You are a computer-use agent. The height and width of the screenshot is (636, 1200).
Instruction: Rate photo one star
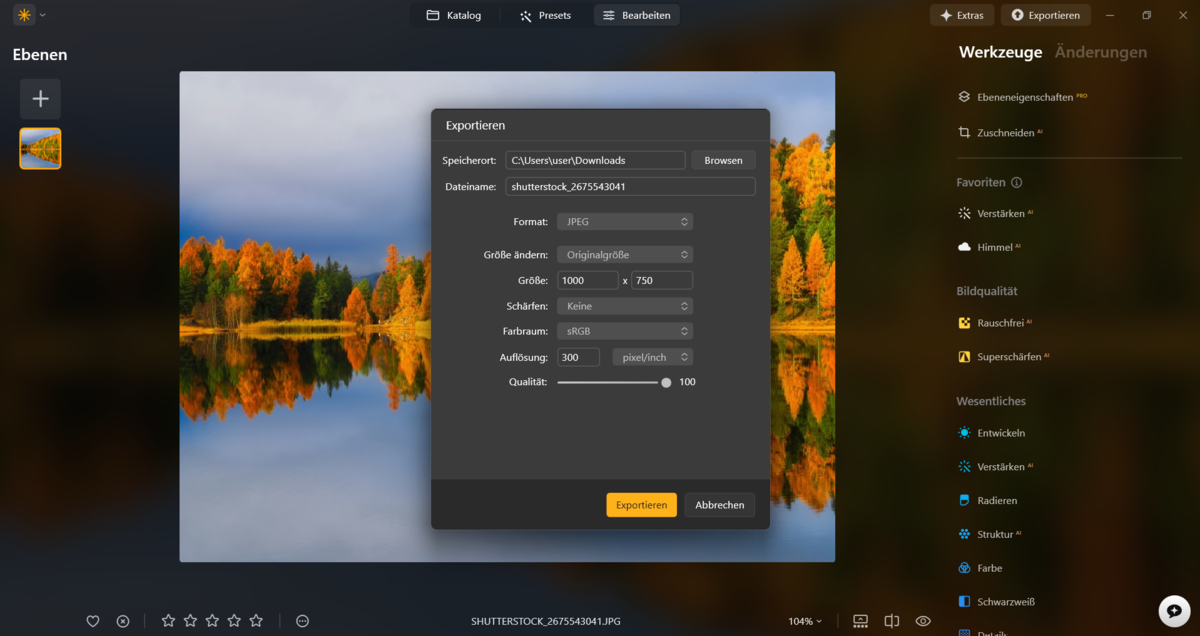168,621
